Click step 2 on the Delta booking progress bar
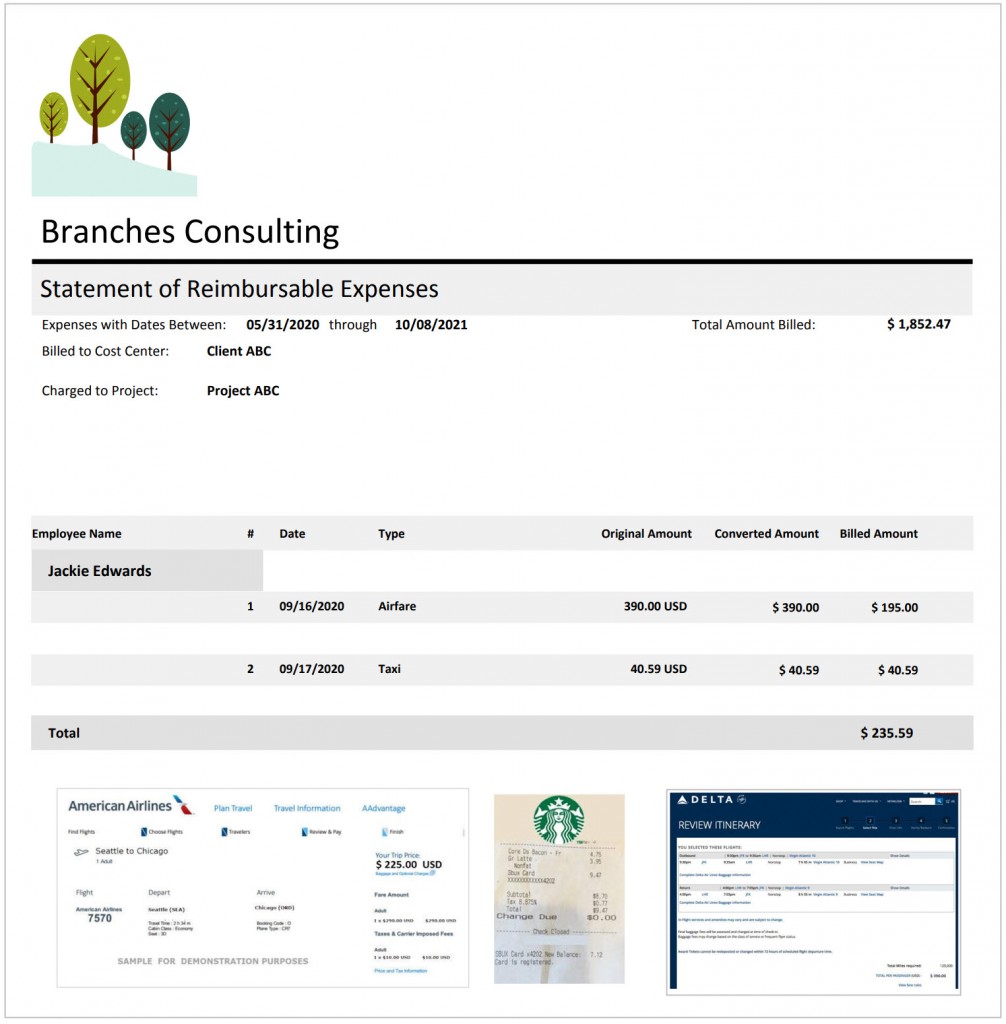Viewport: 1006px width, 1024px height. click(x=869, y=820)
